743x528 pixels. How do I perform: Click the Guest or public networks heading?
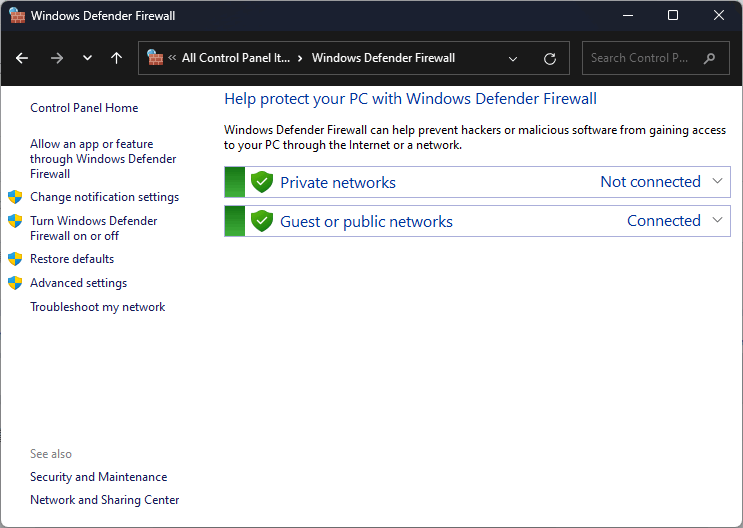tap(366, 221)
